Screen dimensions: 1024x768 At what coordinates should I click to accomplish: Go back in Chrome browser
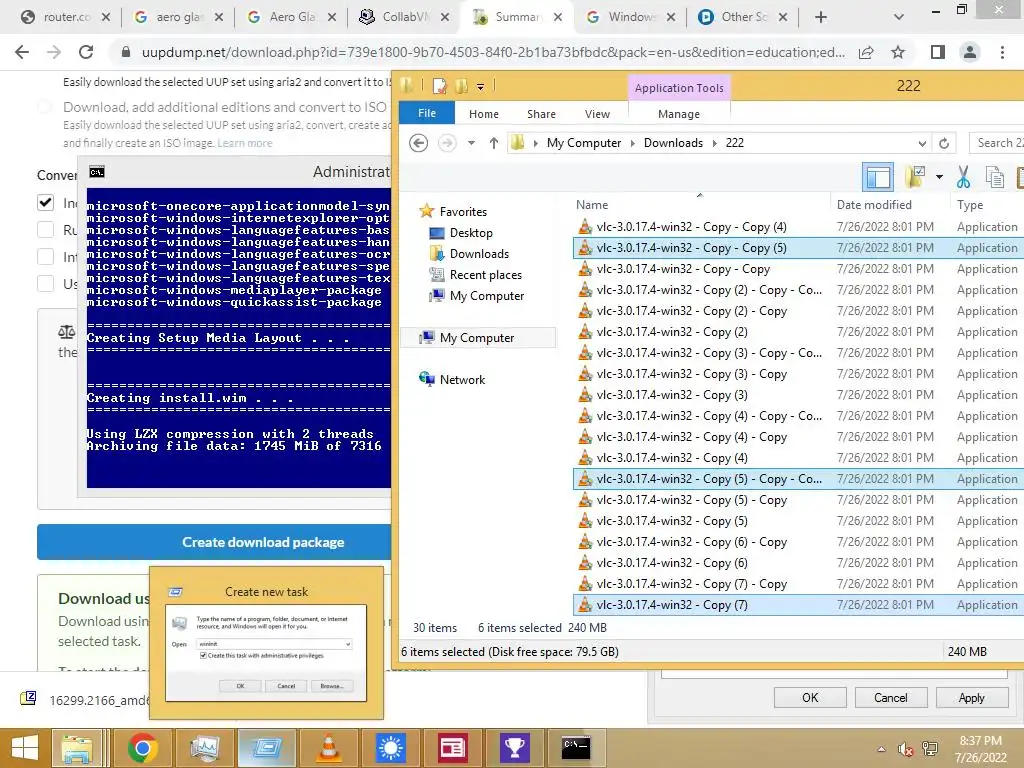(22, 52)
